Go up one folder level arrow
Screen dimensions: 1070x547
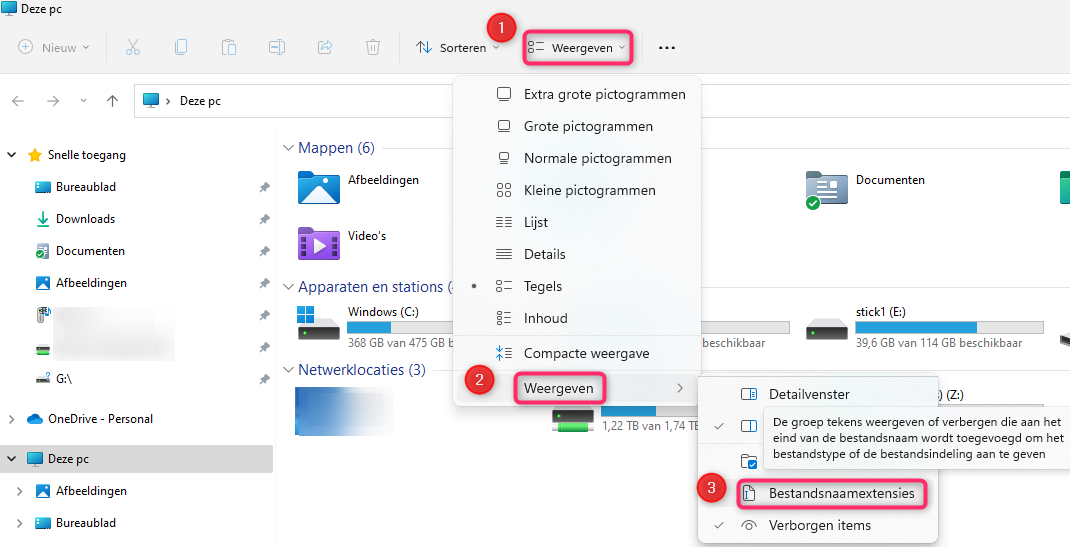click(x=113, y=101)
